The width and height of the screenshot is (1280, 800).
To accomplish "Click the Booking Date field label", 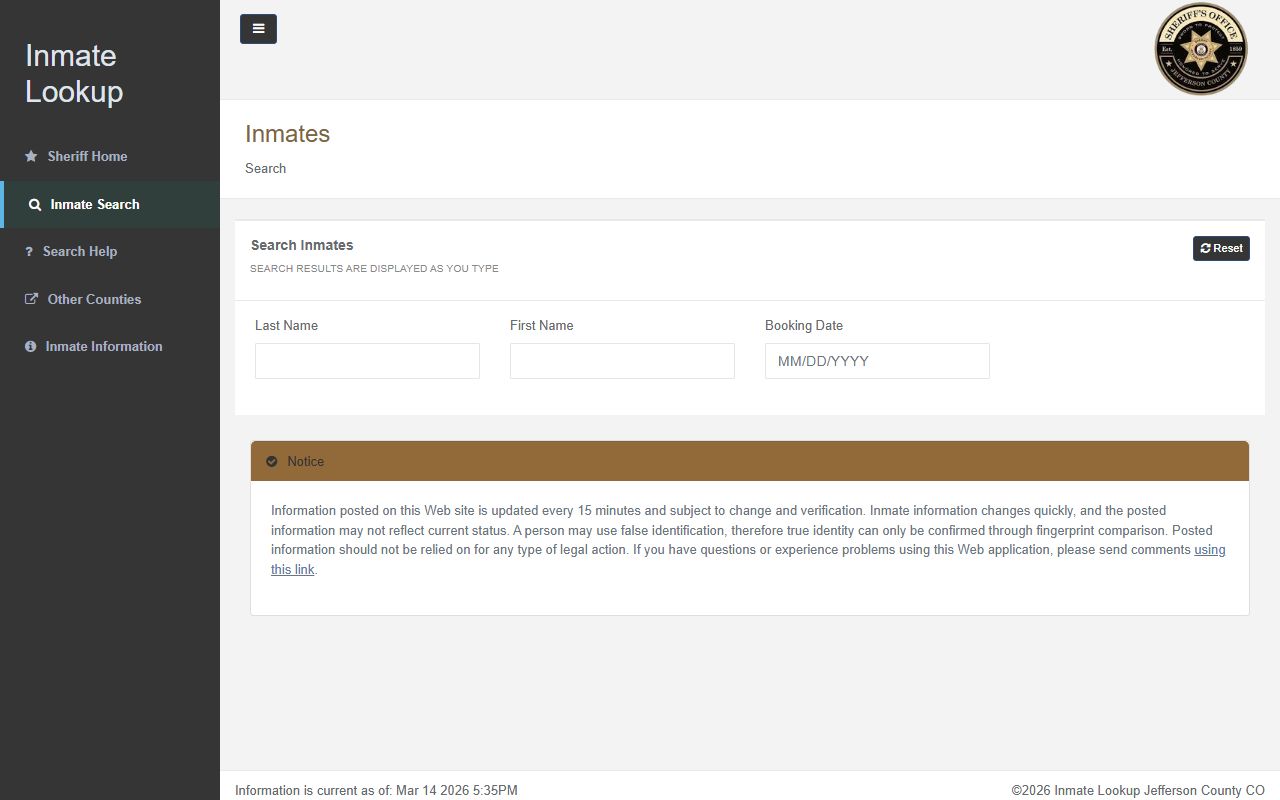I will 804,325.
